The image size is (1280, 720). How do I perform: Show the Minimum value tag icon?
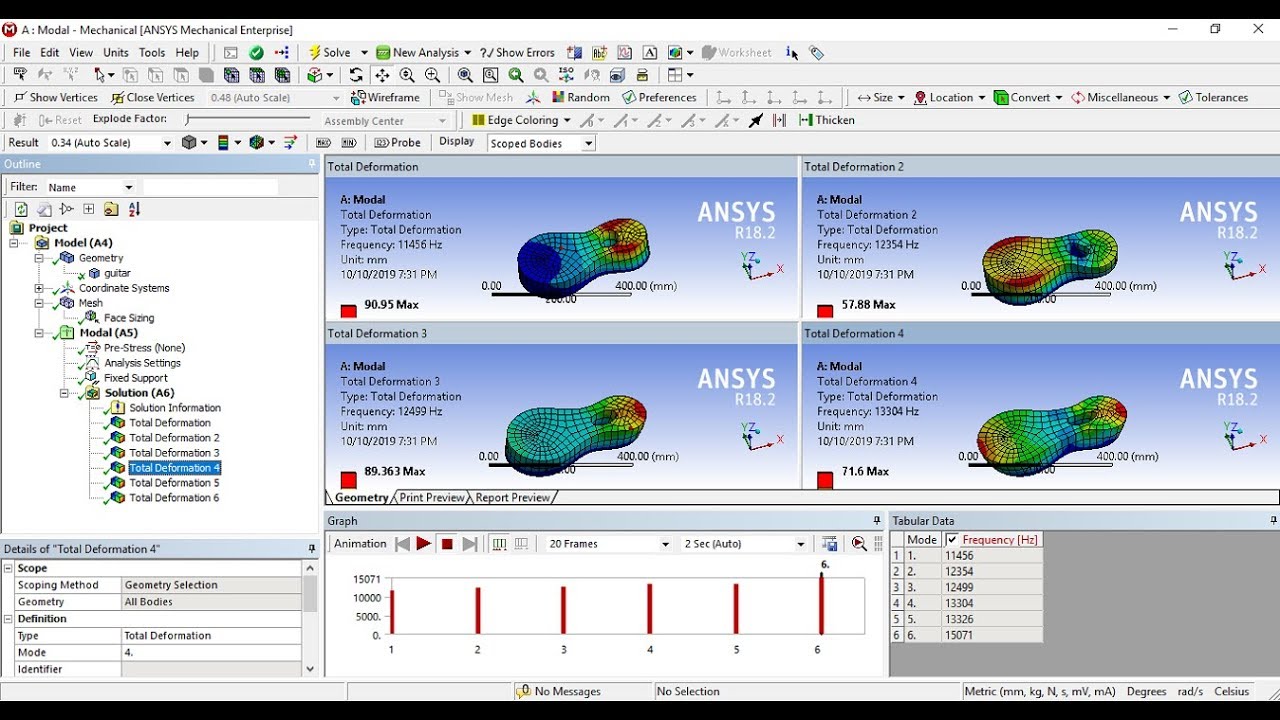point(348,143)
